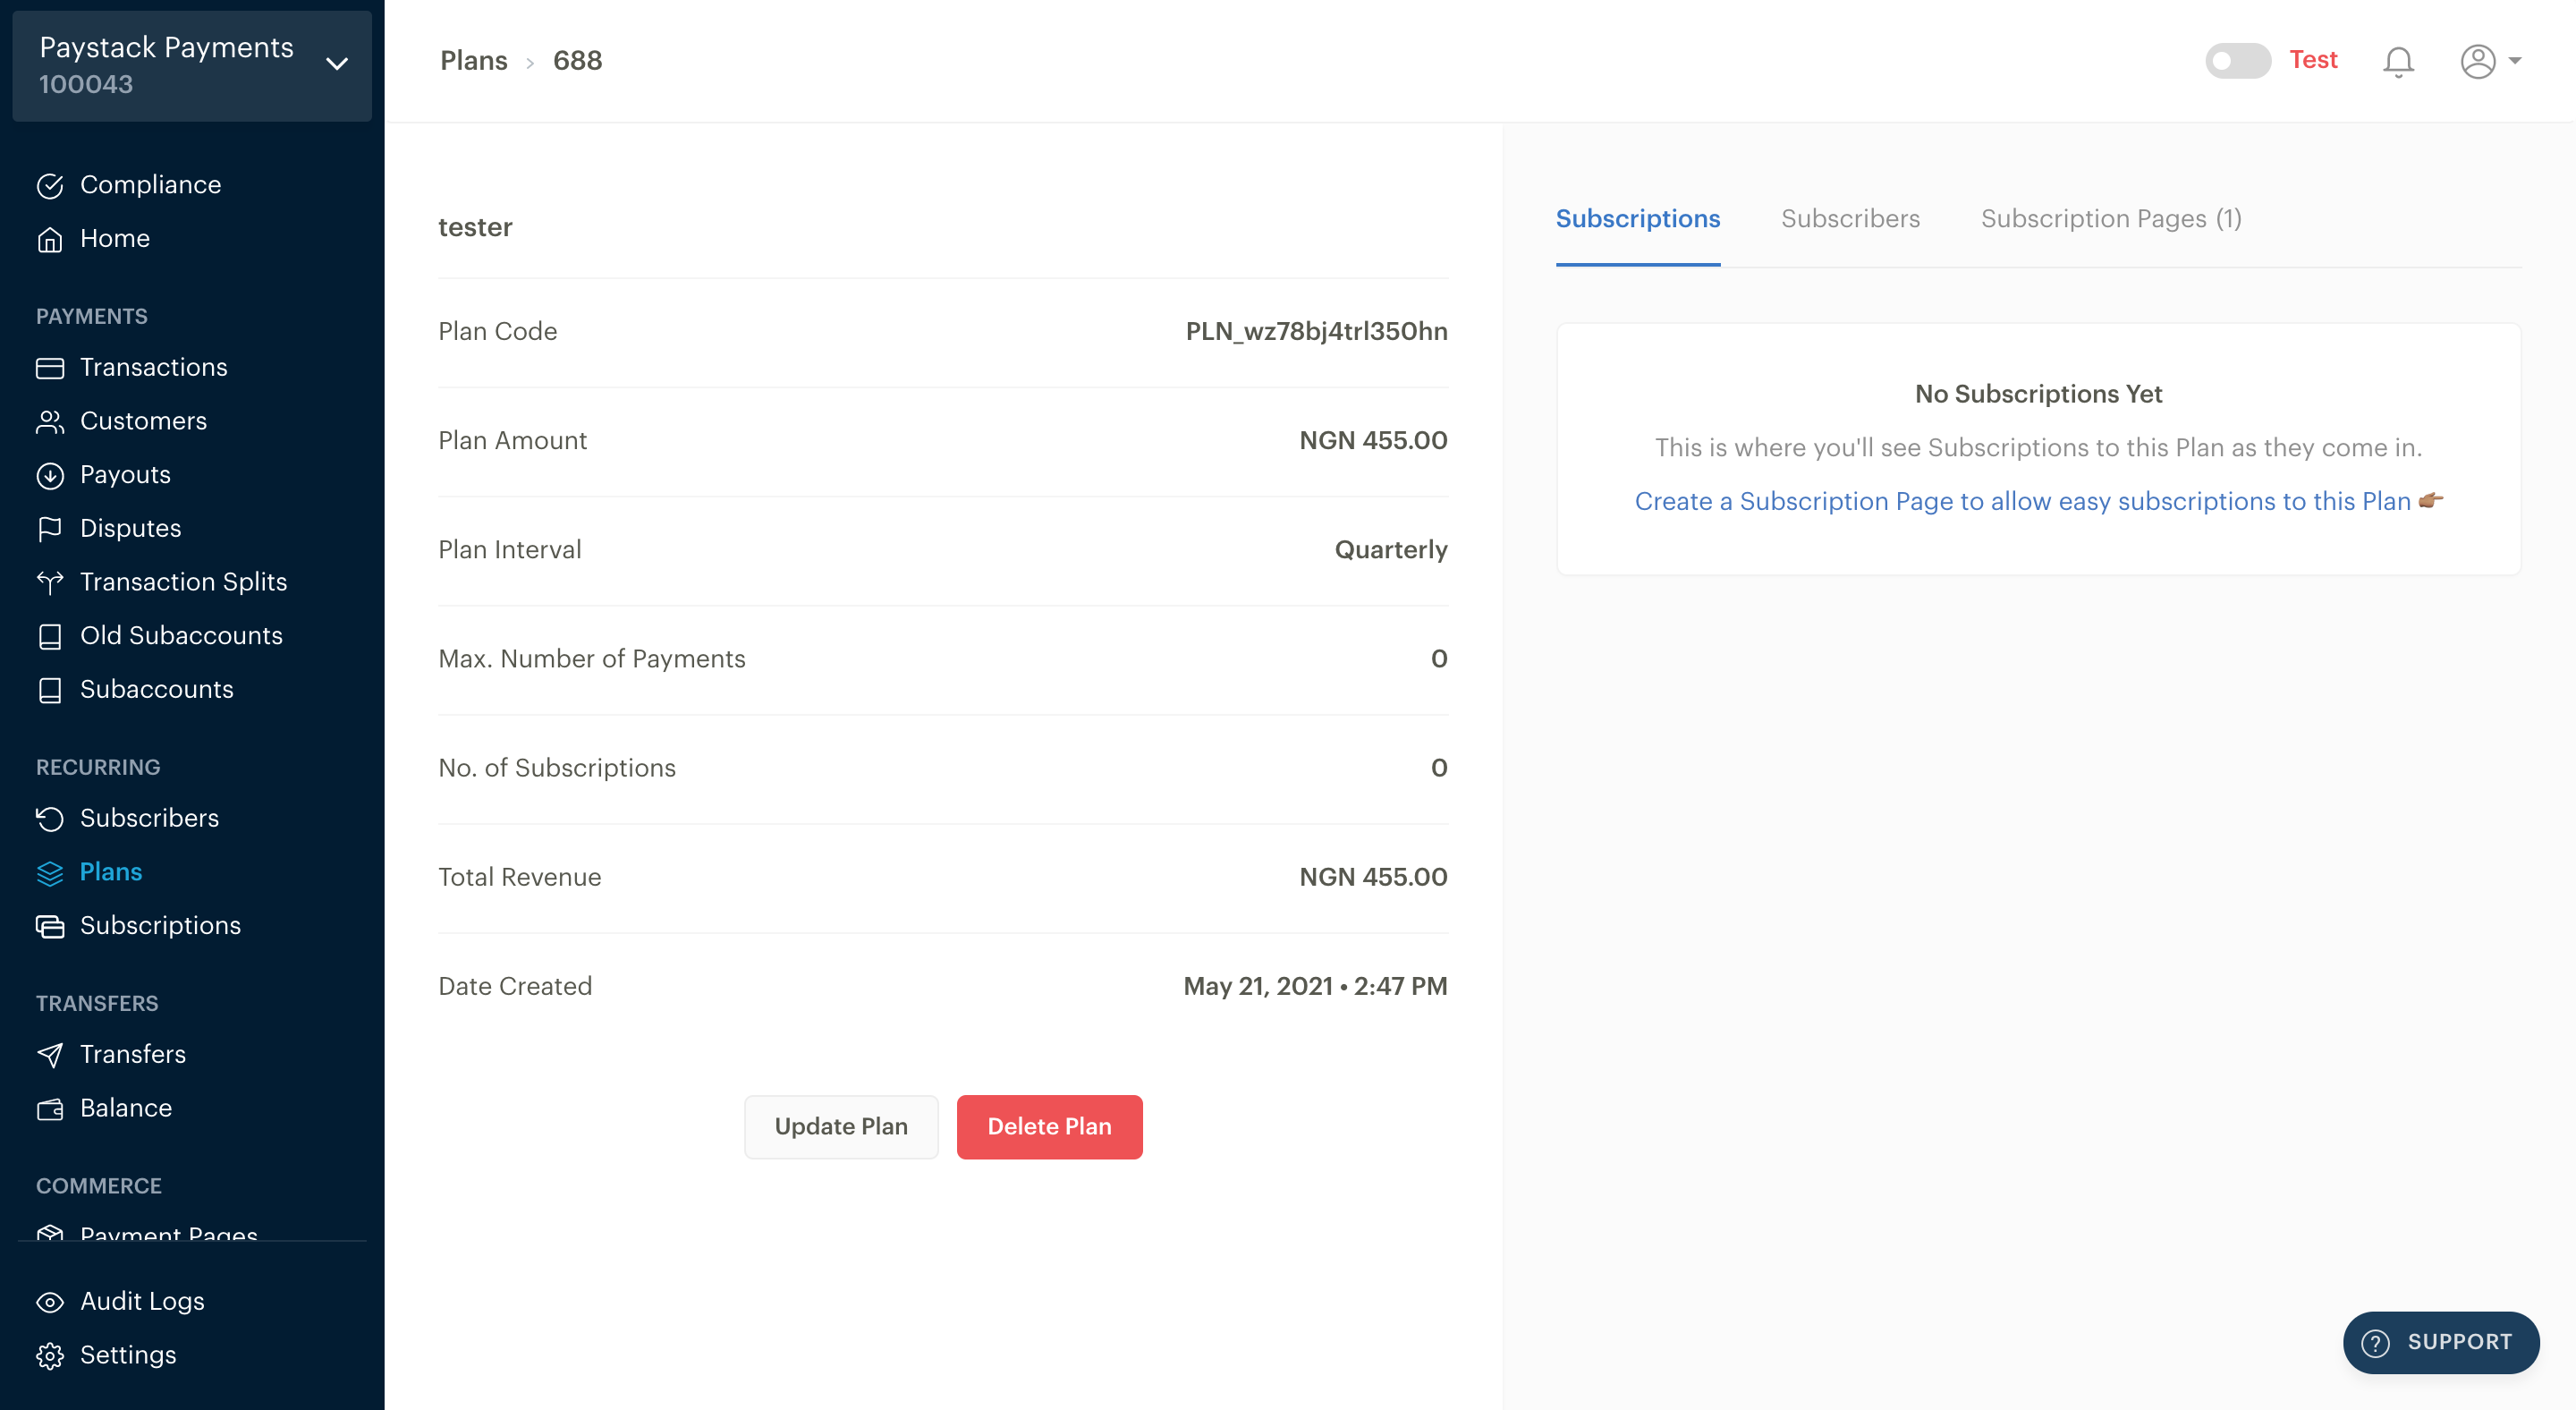Toggle the Test mode switch
The image size is (2576, 1410).
click(x=2237, y=61)
